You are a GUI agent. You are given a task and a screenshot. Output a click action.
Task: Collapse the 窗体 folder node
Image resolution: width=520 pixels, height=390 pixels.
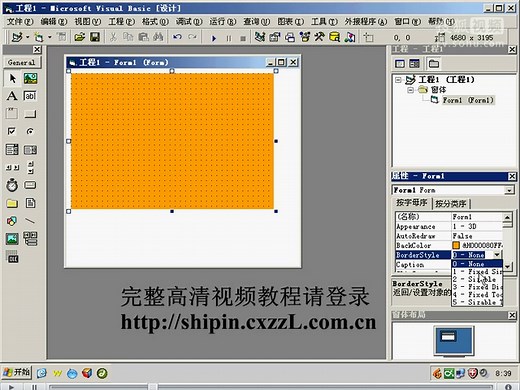pyautogui.click(x=411, y=90)
